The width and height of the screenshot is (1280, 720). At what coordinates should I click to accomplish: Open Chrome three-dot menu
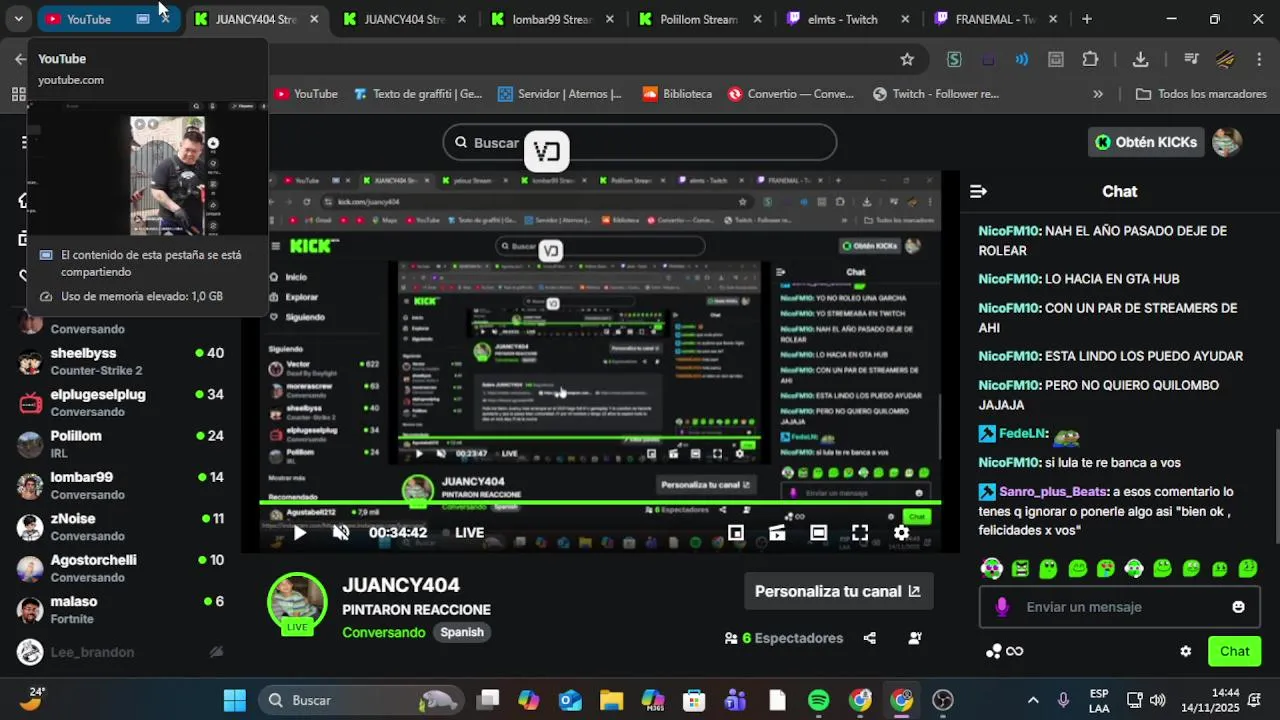click(x=1259, y=59)
